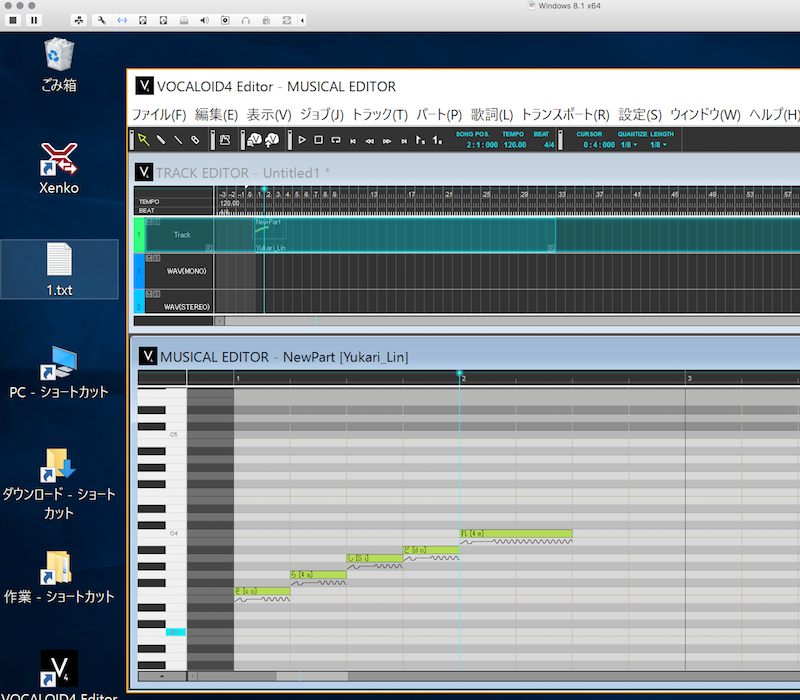Click the CURSOR value 0:4:000
The image size is (800, 700).
(599, 145)
